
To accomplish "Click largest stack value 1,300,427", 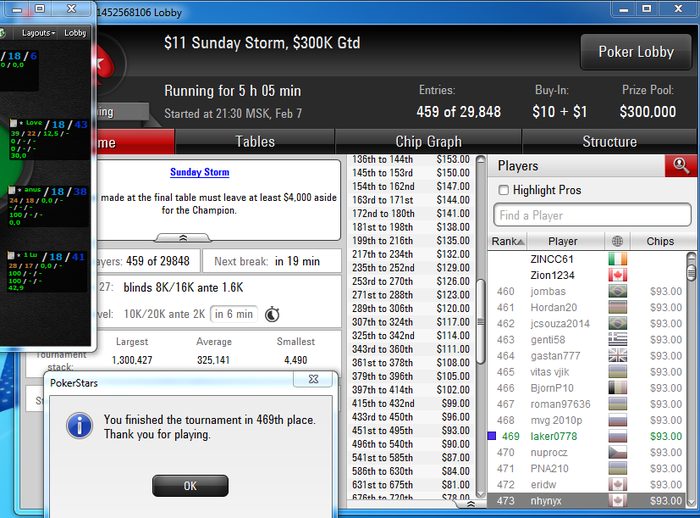I will pyautogui.click(x=132, y=360).
